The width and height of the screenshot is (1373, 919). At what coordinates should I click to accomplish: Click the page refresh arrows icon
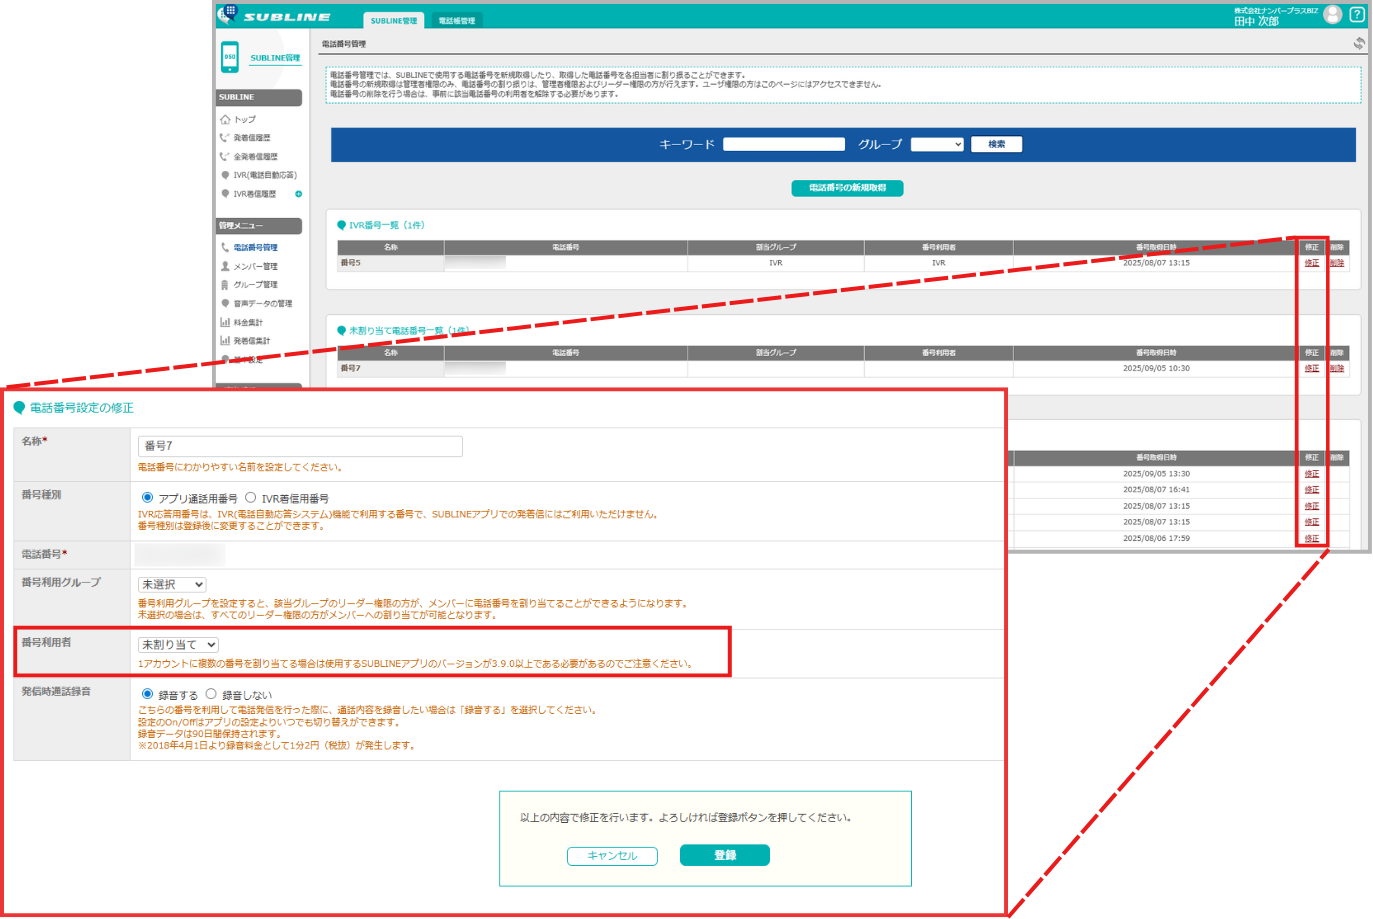click(x=1358, y=44)
